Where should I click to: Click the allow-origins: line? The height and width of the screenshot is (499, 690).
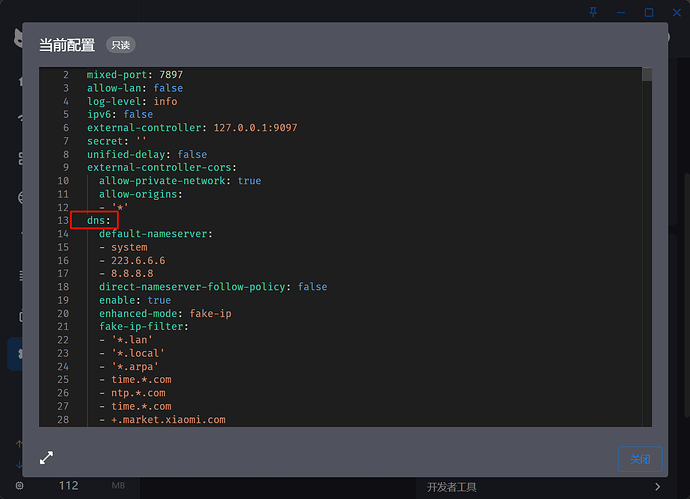click(x=140, y=194)
